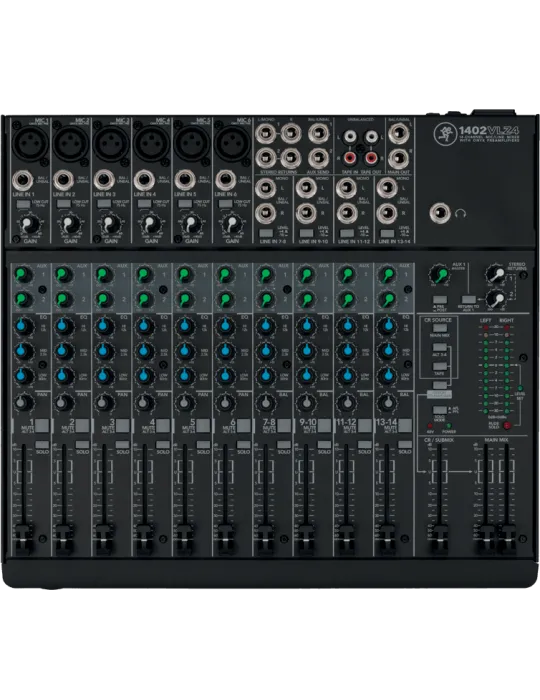Mute stereo channel 13-14

pyautogui.click(x=405, y=425)
